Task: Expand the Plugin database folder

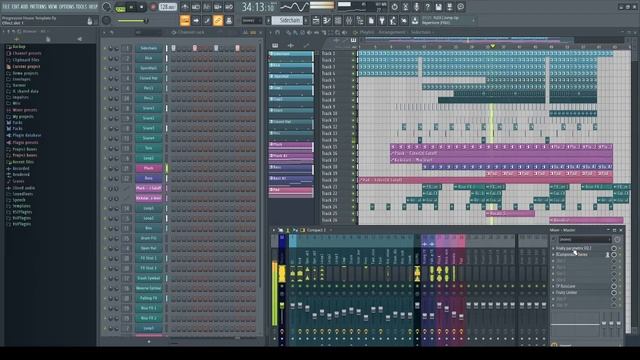Action: 23,135
